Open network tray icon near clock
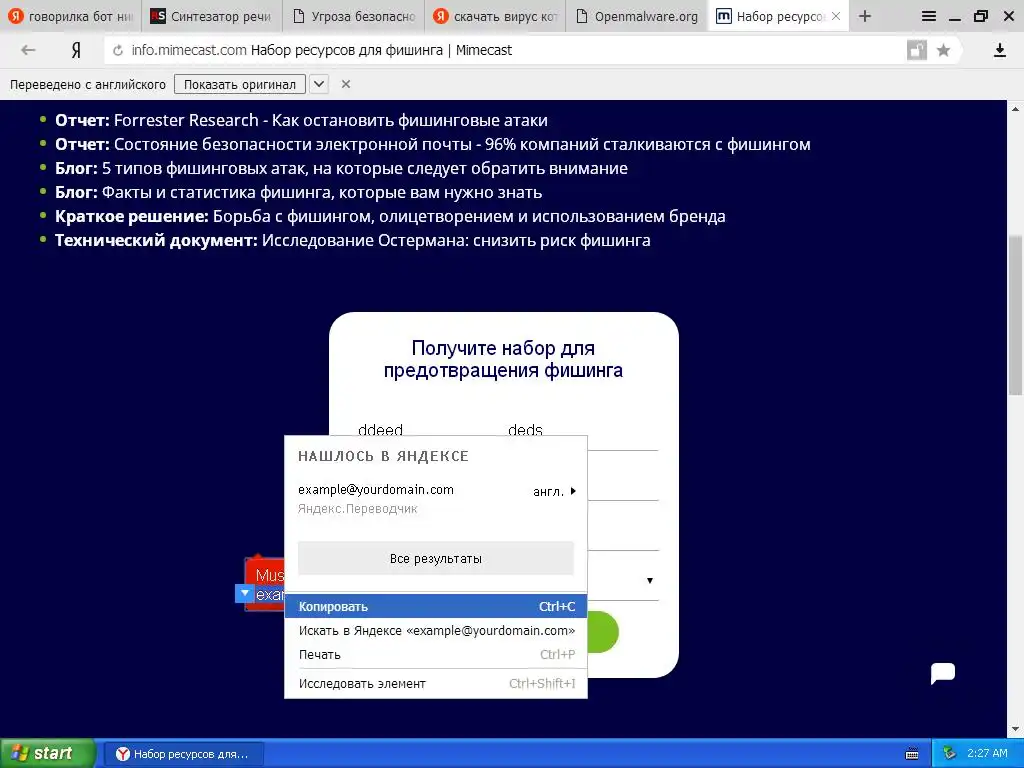This screenshot has height=768, width=1024. pyautogui.click(x=949, y=754)
